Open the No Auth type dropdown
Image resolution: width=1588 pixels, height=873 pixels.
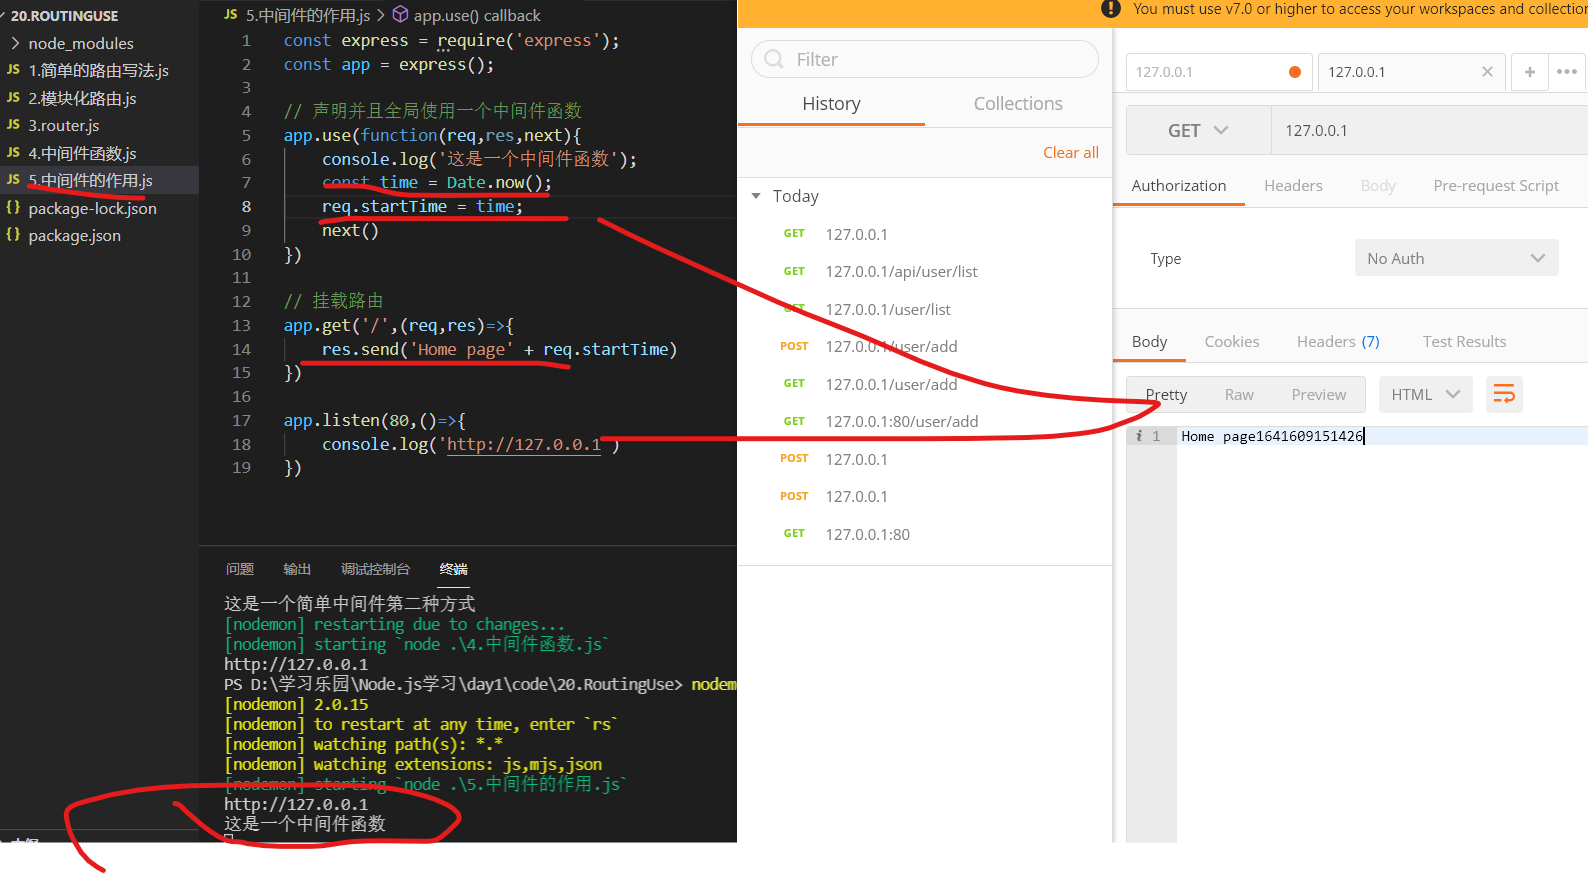click(1456, 258)
